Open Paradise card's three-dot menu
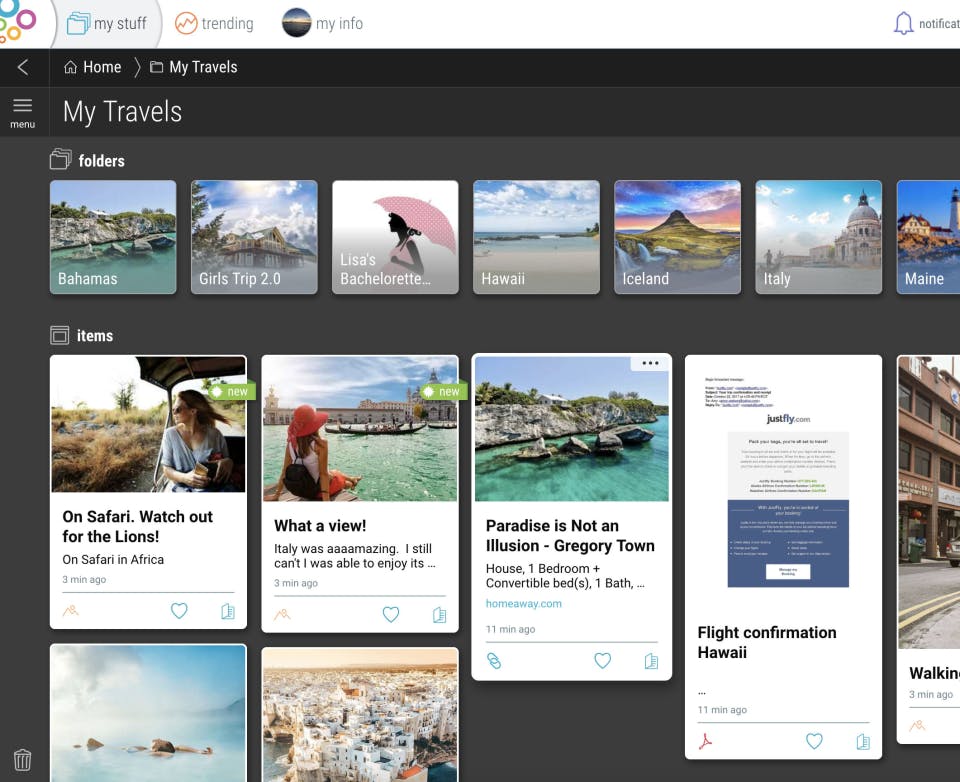 [x=650, y=363]
